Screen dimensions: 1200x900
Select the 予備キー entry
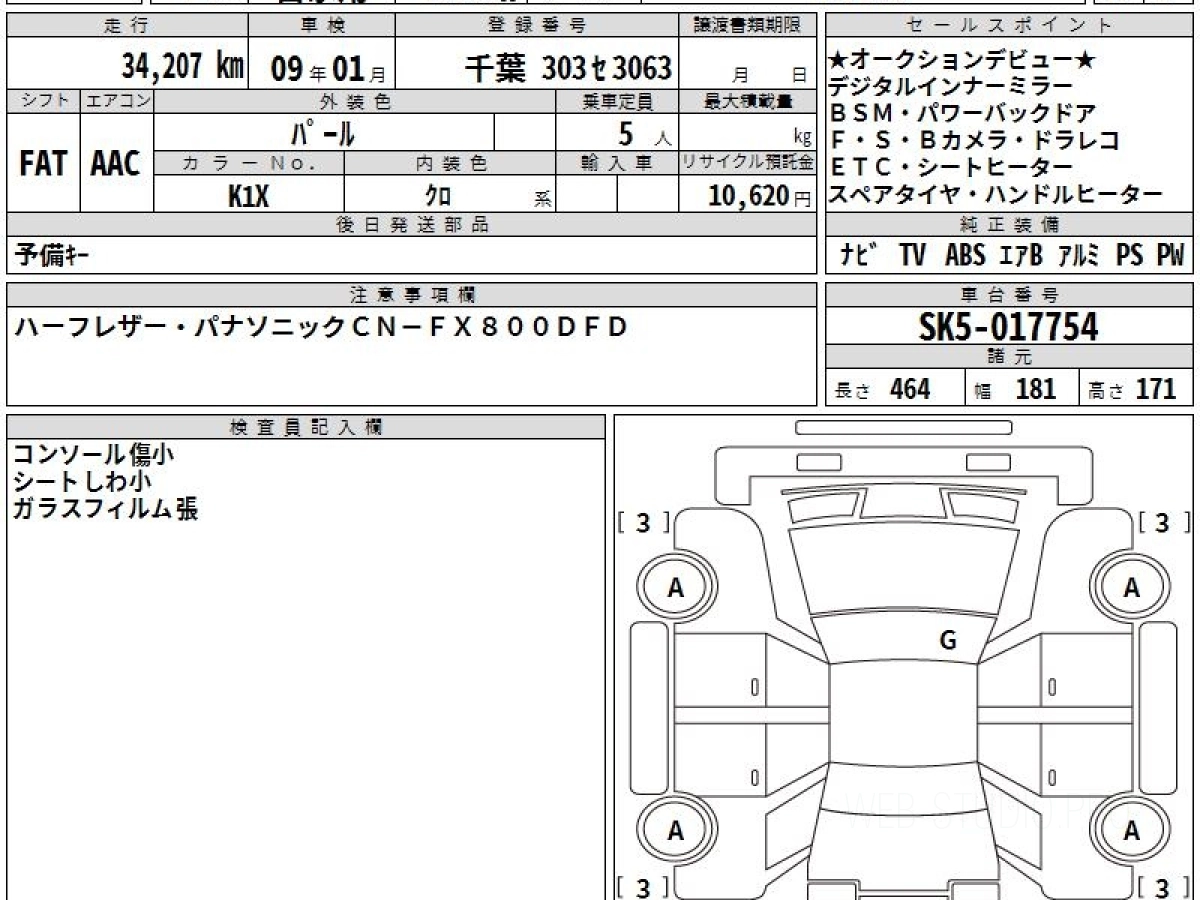52,256
